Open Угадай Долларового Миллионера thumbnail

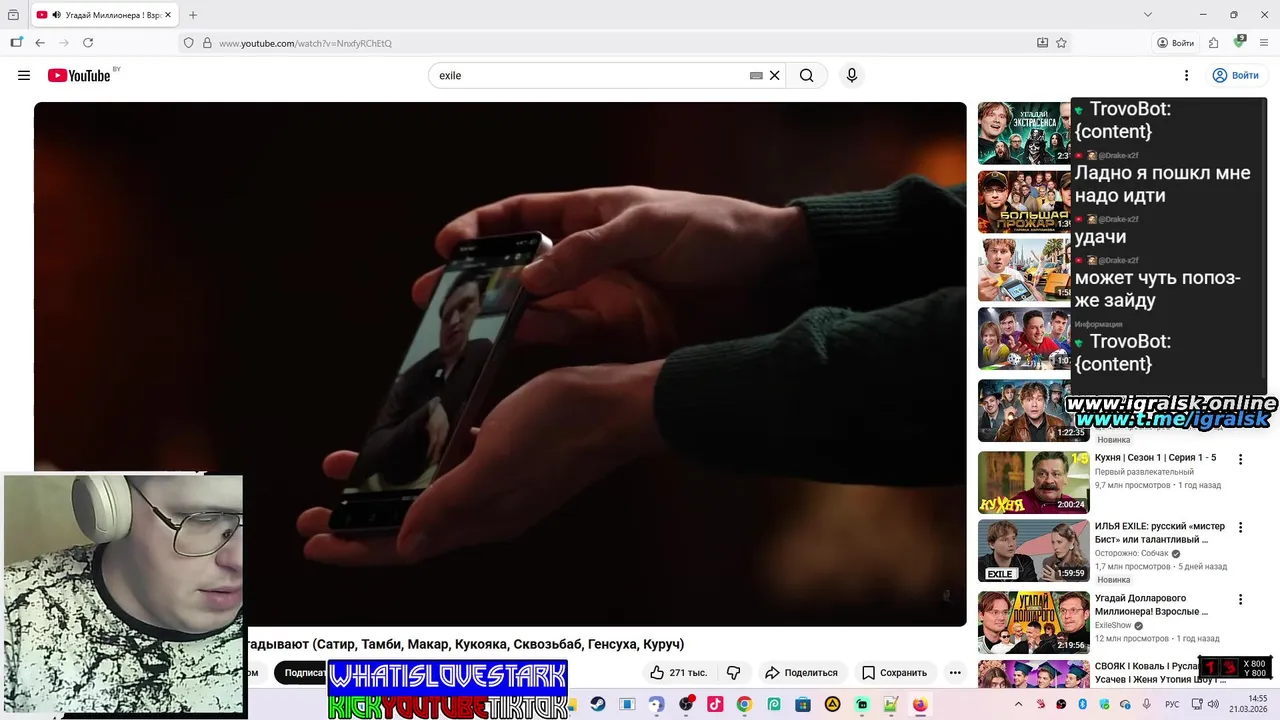click(x=1033, y=622)
